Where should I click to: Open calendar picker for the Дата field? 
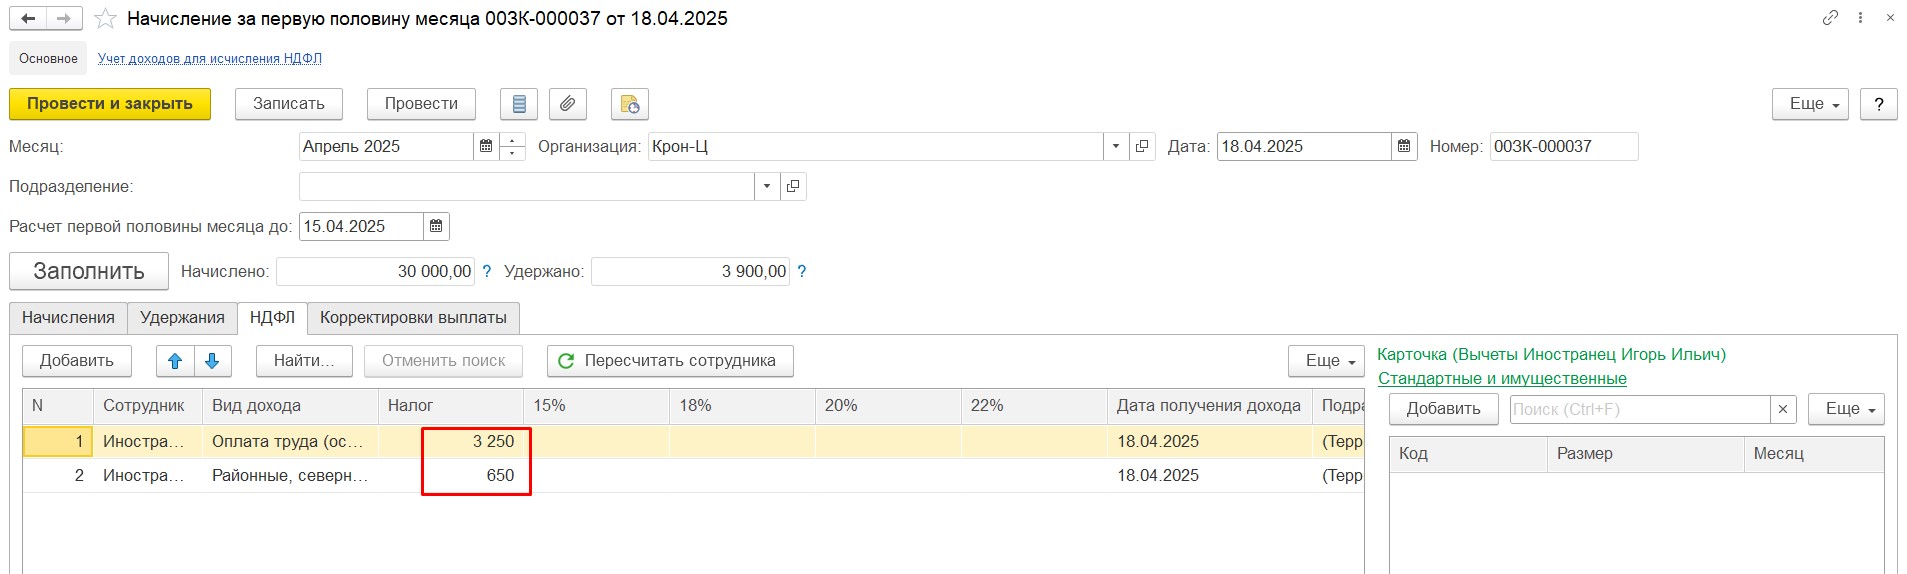pos(1404,146)
